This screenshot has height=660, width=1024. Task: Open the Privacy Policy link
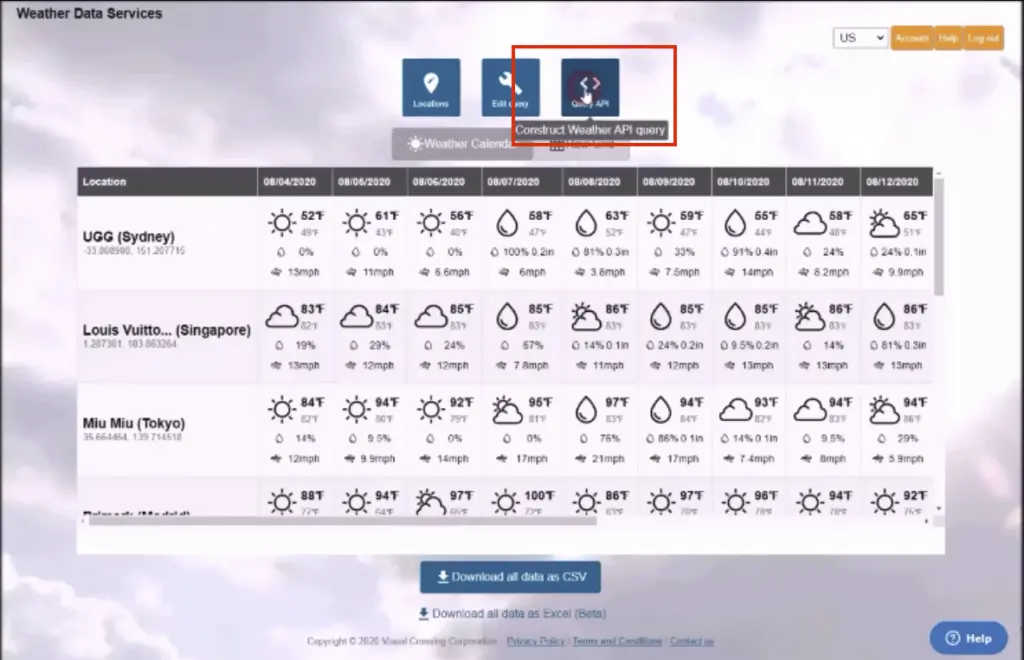point(535,641)
